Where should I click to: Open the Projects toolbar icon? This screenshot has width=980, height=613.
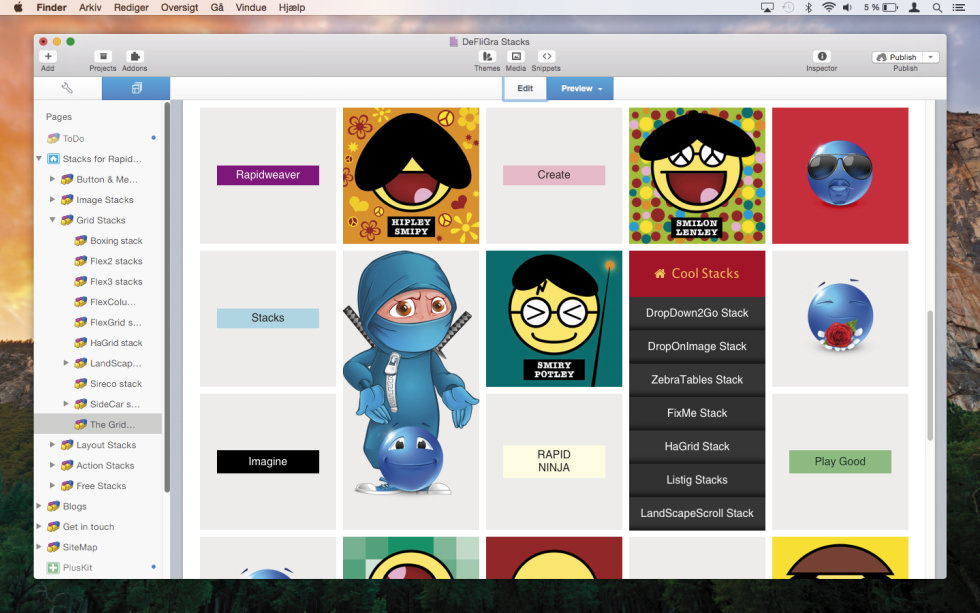click(103, 56)
